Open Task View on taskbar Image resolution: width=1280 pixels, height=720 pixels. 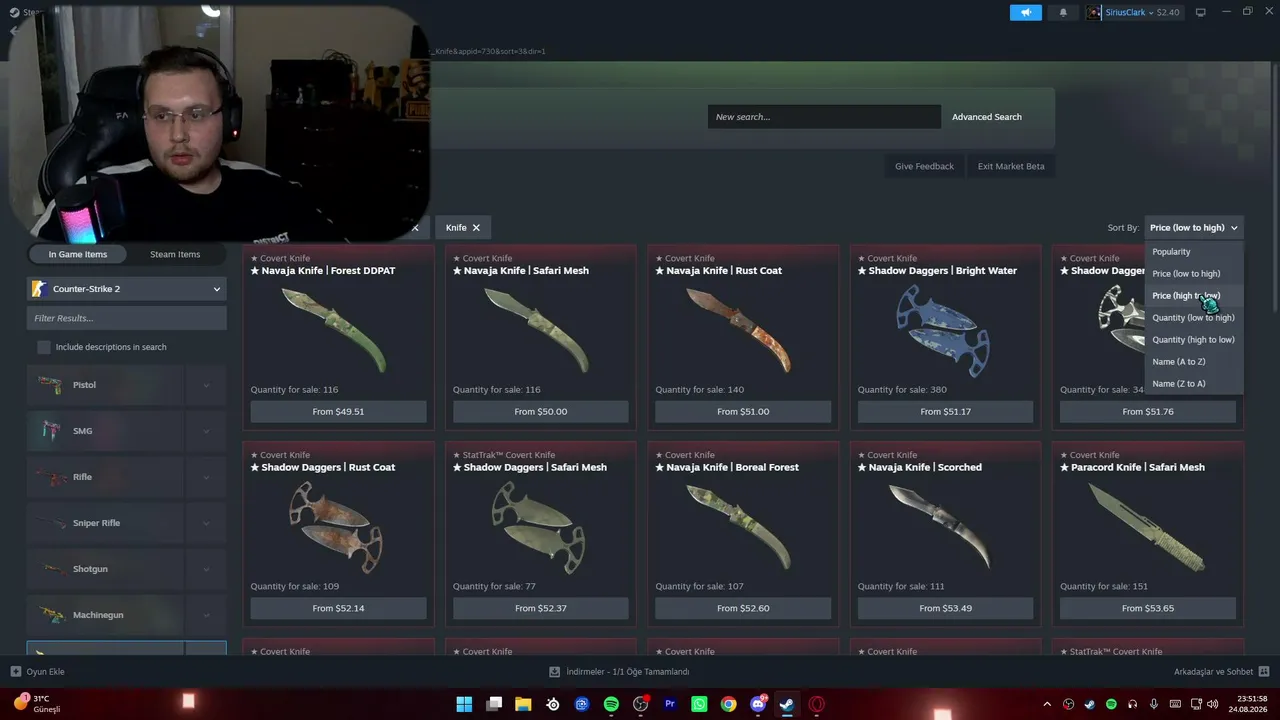pos(494,704)
